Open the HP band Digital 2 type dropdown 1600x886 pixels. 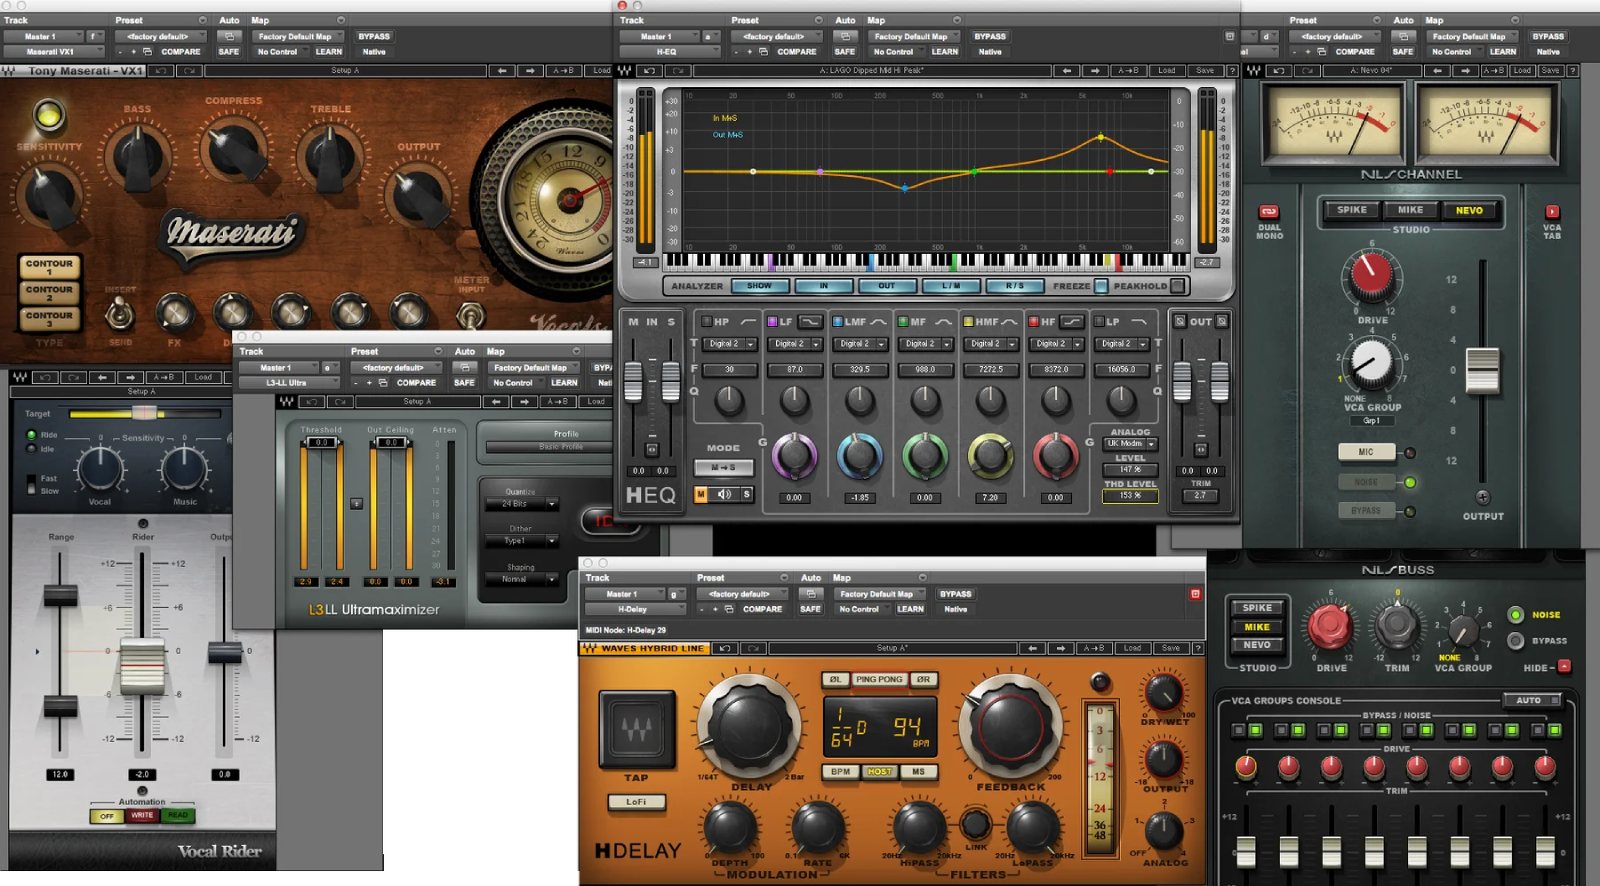coord(729,344)
